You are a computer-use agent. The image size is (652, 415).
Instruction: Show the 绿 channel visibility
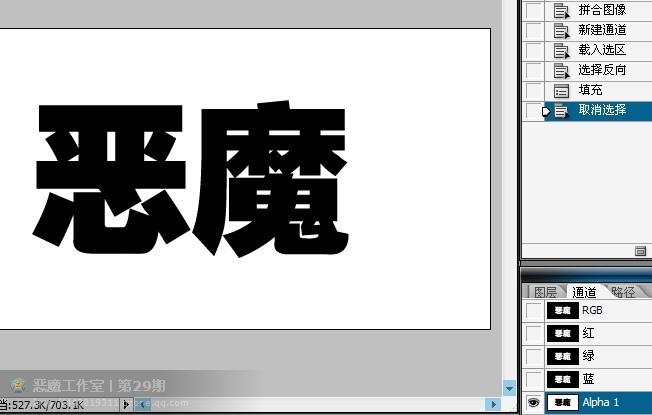[534, 356]
